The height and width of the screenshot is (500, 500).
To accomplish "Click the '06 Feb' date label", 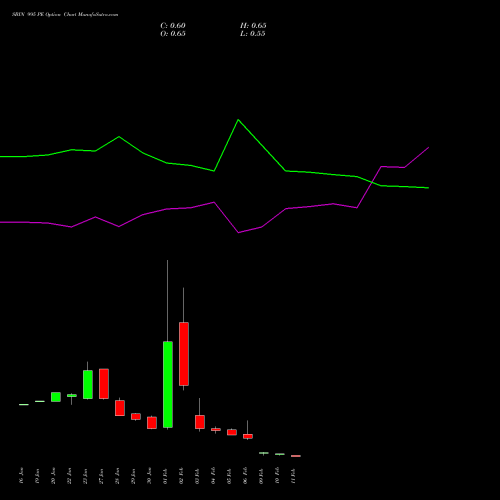I will tap(246, 476).
